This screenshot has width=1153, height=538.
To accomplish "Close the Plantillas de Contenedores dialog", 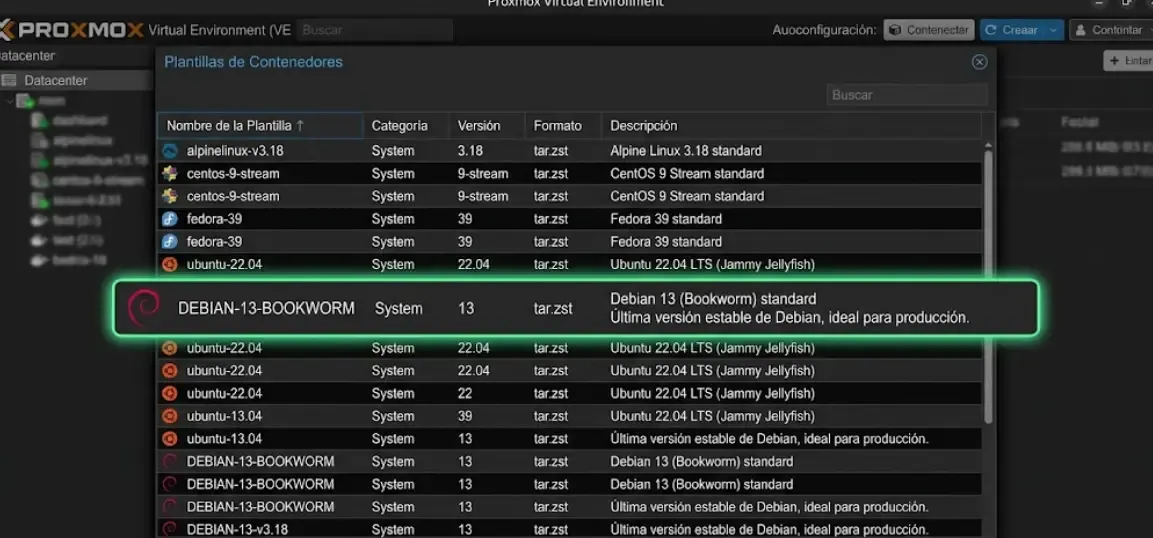I will (979, 62).
